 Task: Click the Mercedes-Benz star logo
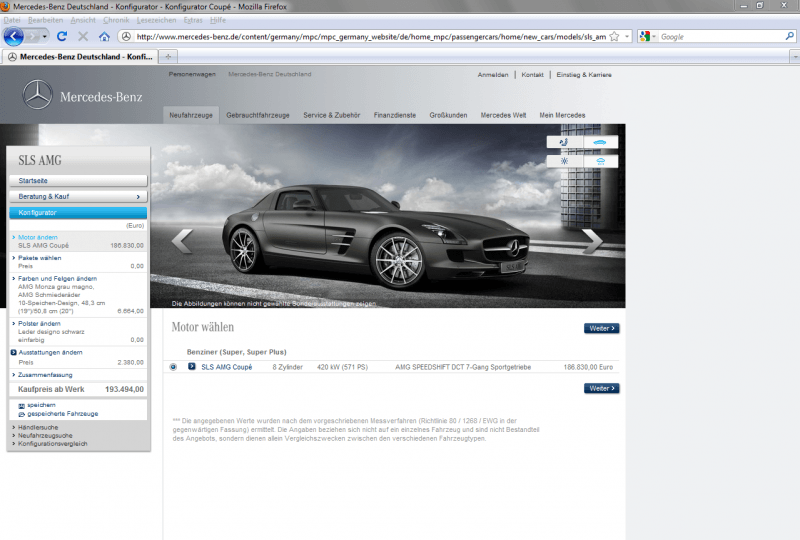(37, 94)
